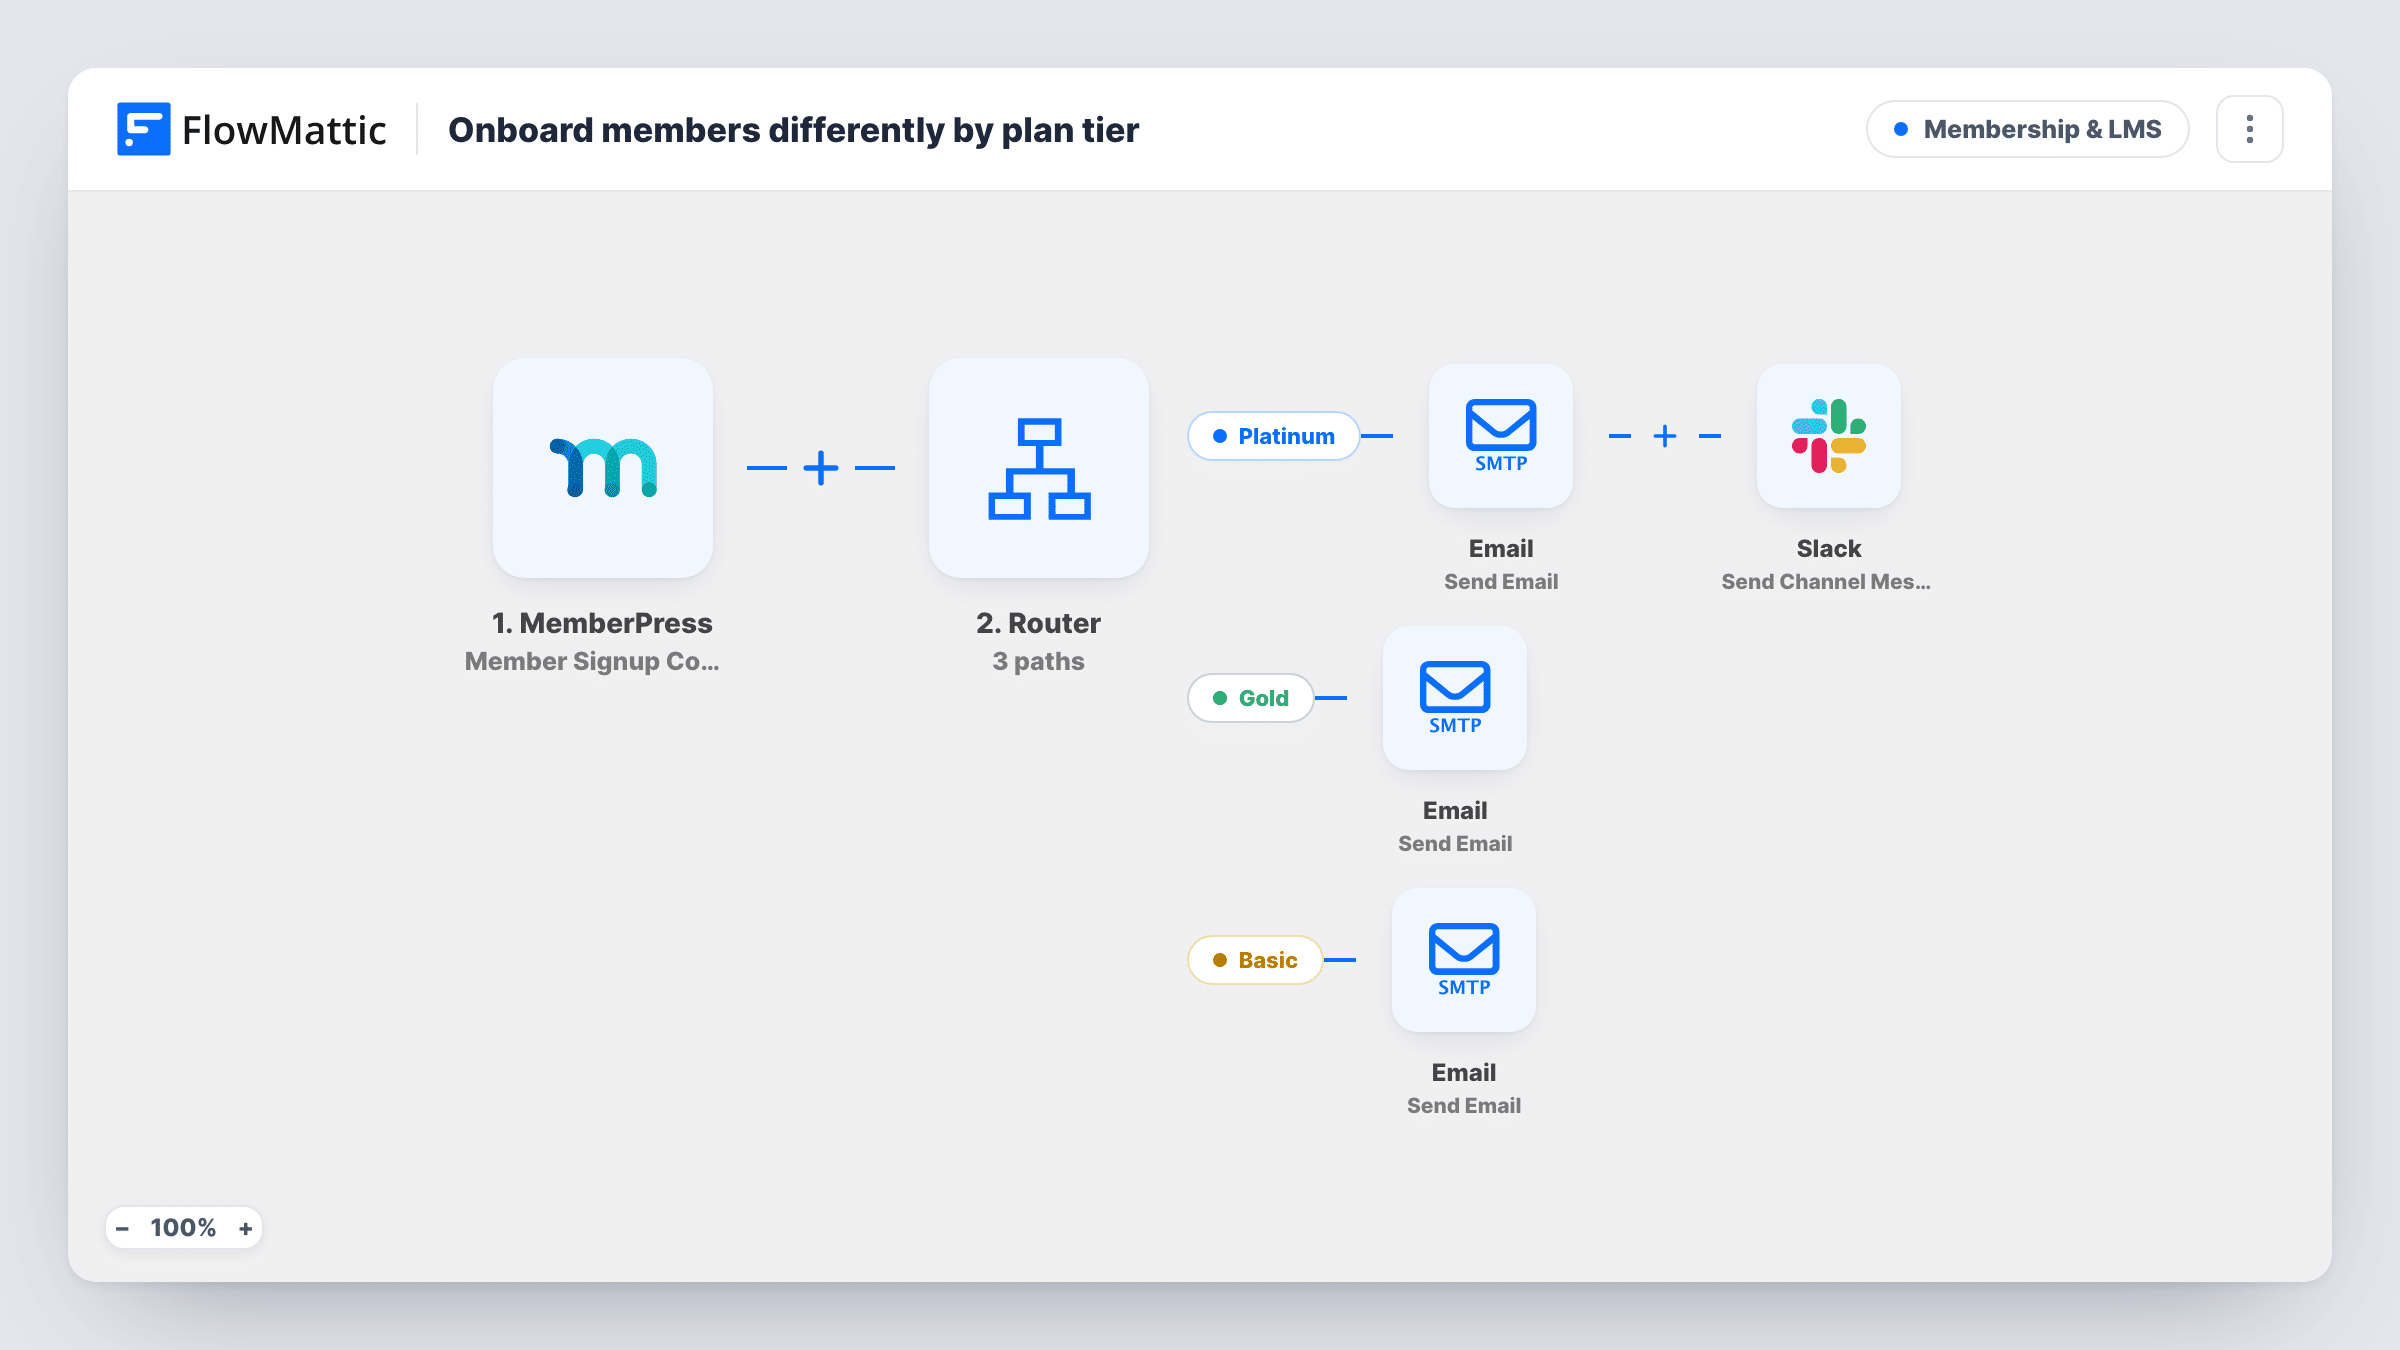This screenshot has width=2400, height=1350.
Task: Select the Basic route label
Action: (x=1255, y=960)
